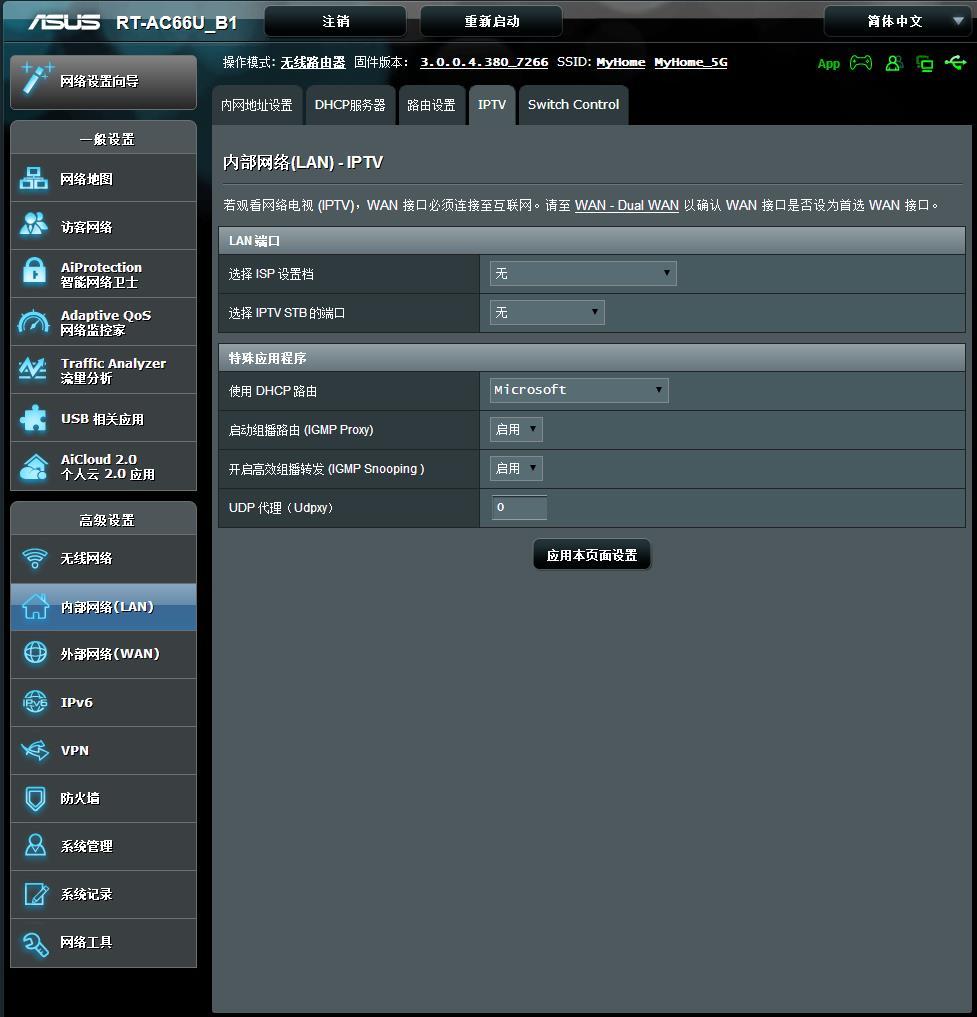Image resolution: width=977 pixels, height=1017 pixels.
Task: Open Traffic Analyzer chart icon
Action: click(x=34, y=370)
